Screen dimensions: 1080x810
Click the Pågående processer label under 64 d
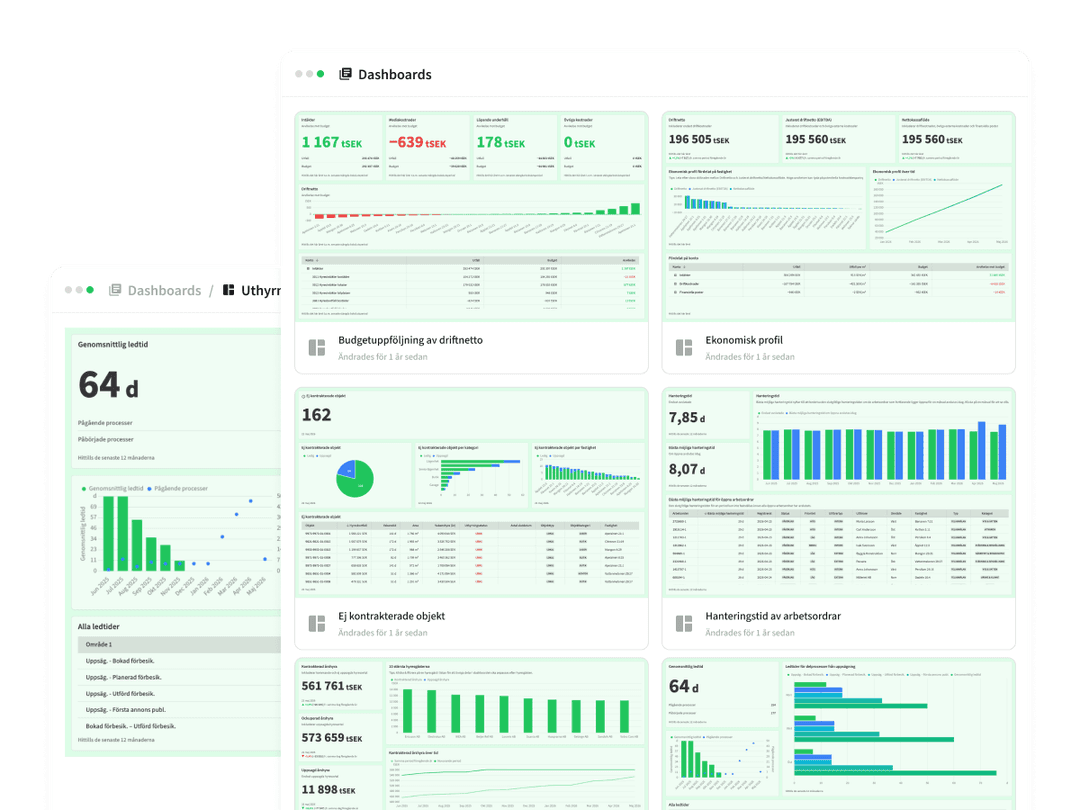click(105, 423)
